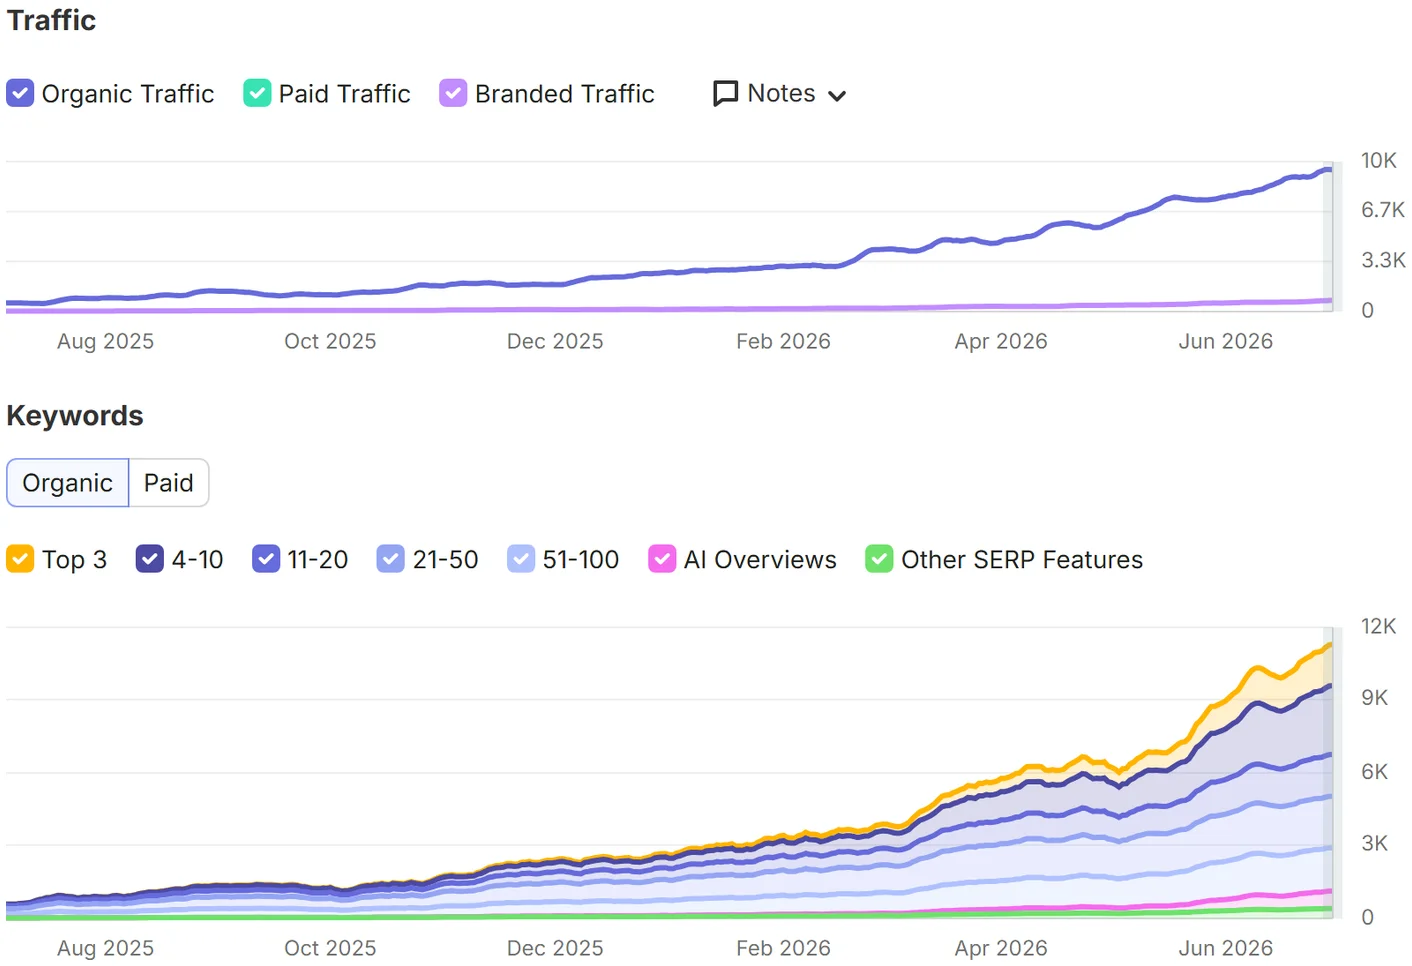Disable the 51-100 positions checkbox

click(x=521, y=559)
